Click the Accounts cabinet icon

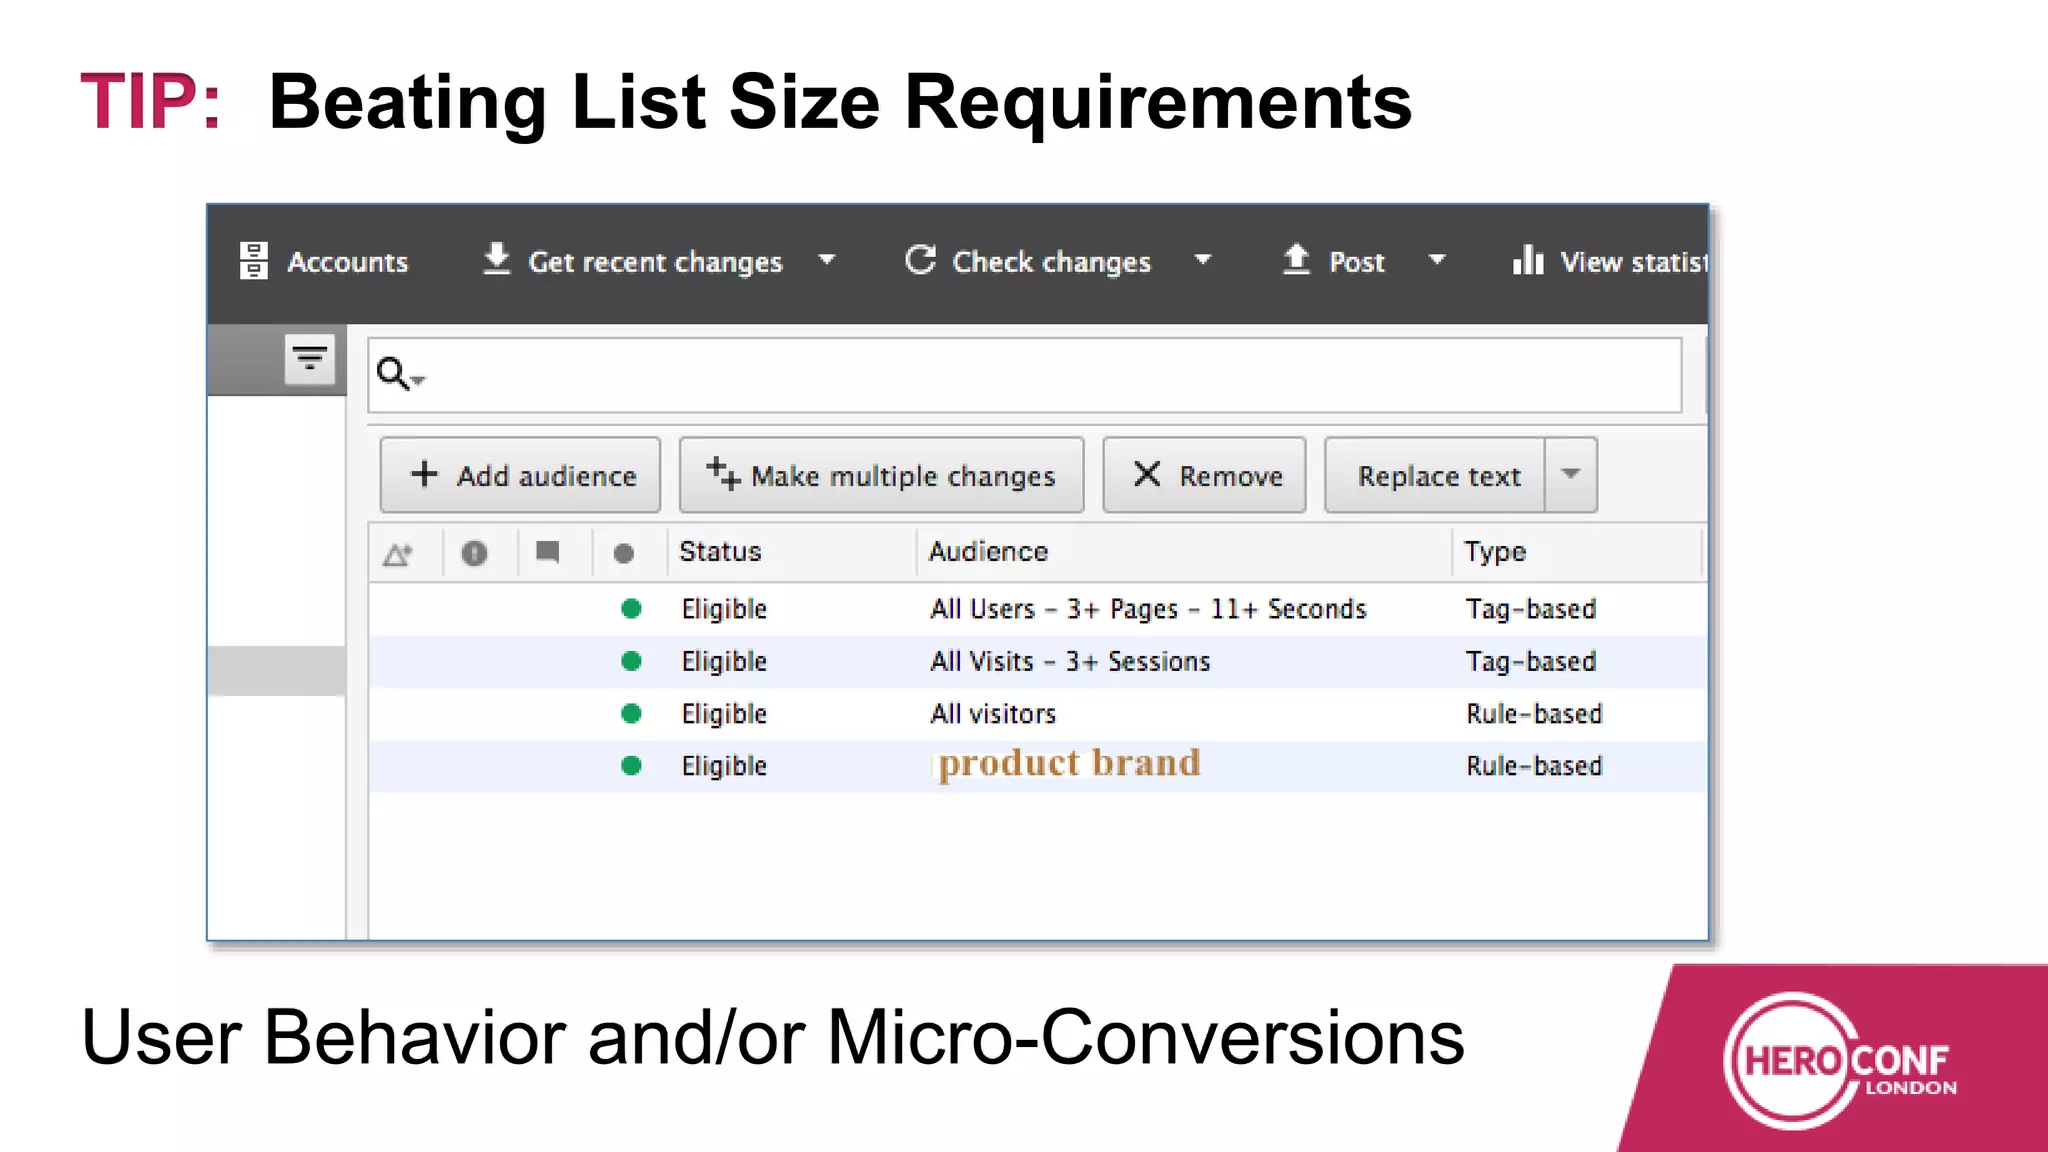[x=254, y=261]
